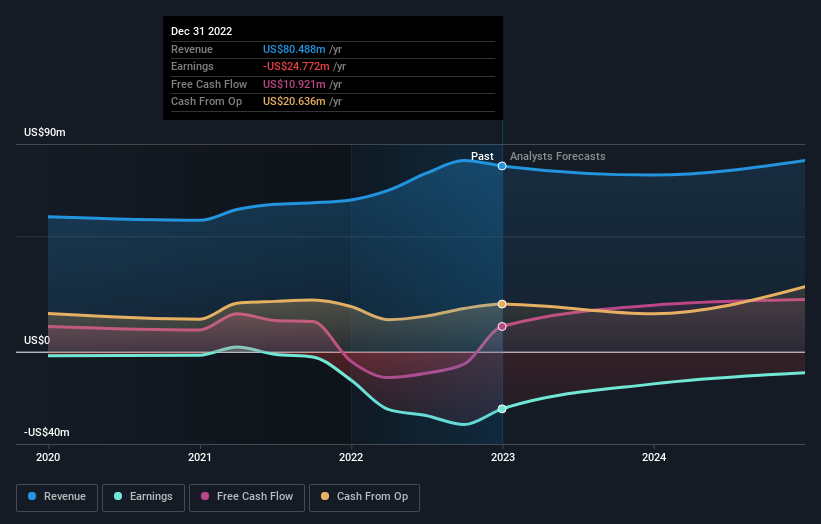Select the pink Free Cash Flow data point

coord(502,327)
